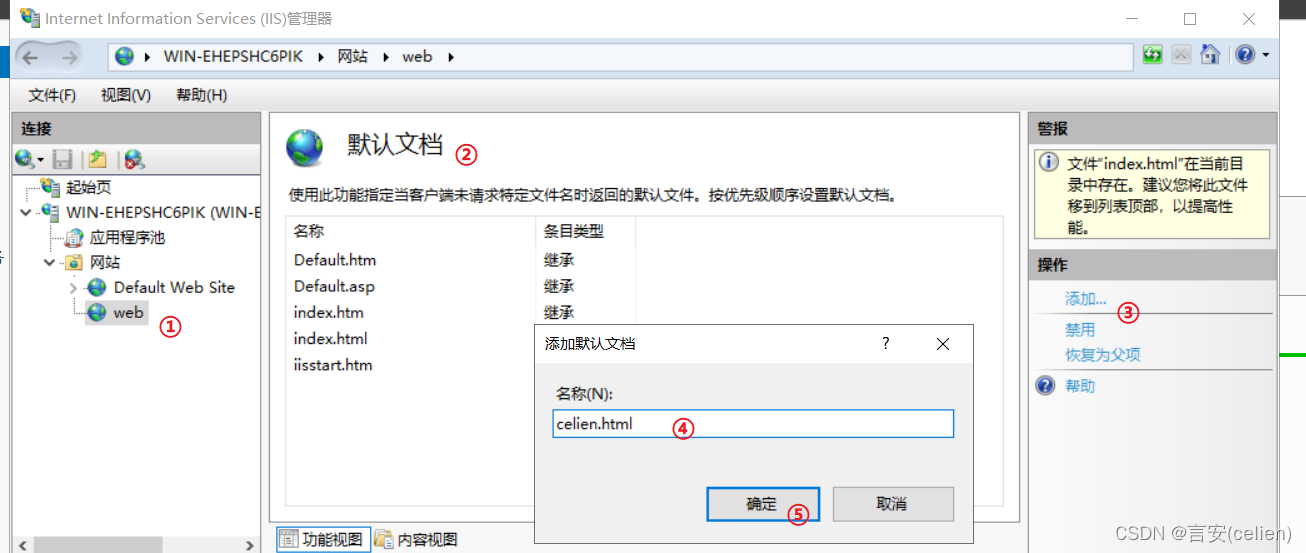Screen dimensions: 1306x553
Task: Select the 网站 folder node
Action: (x=104, y=262)
